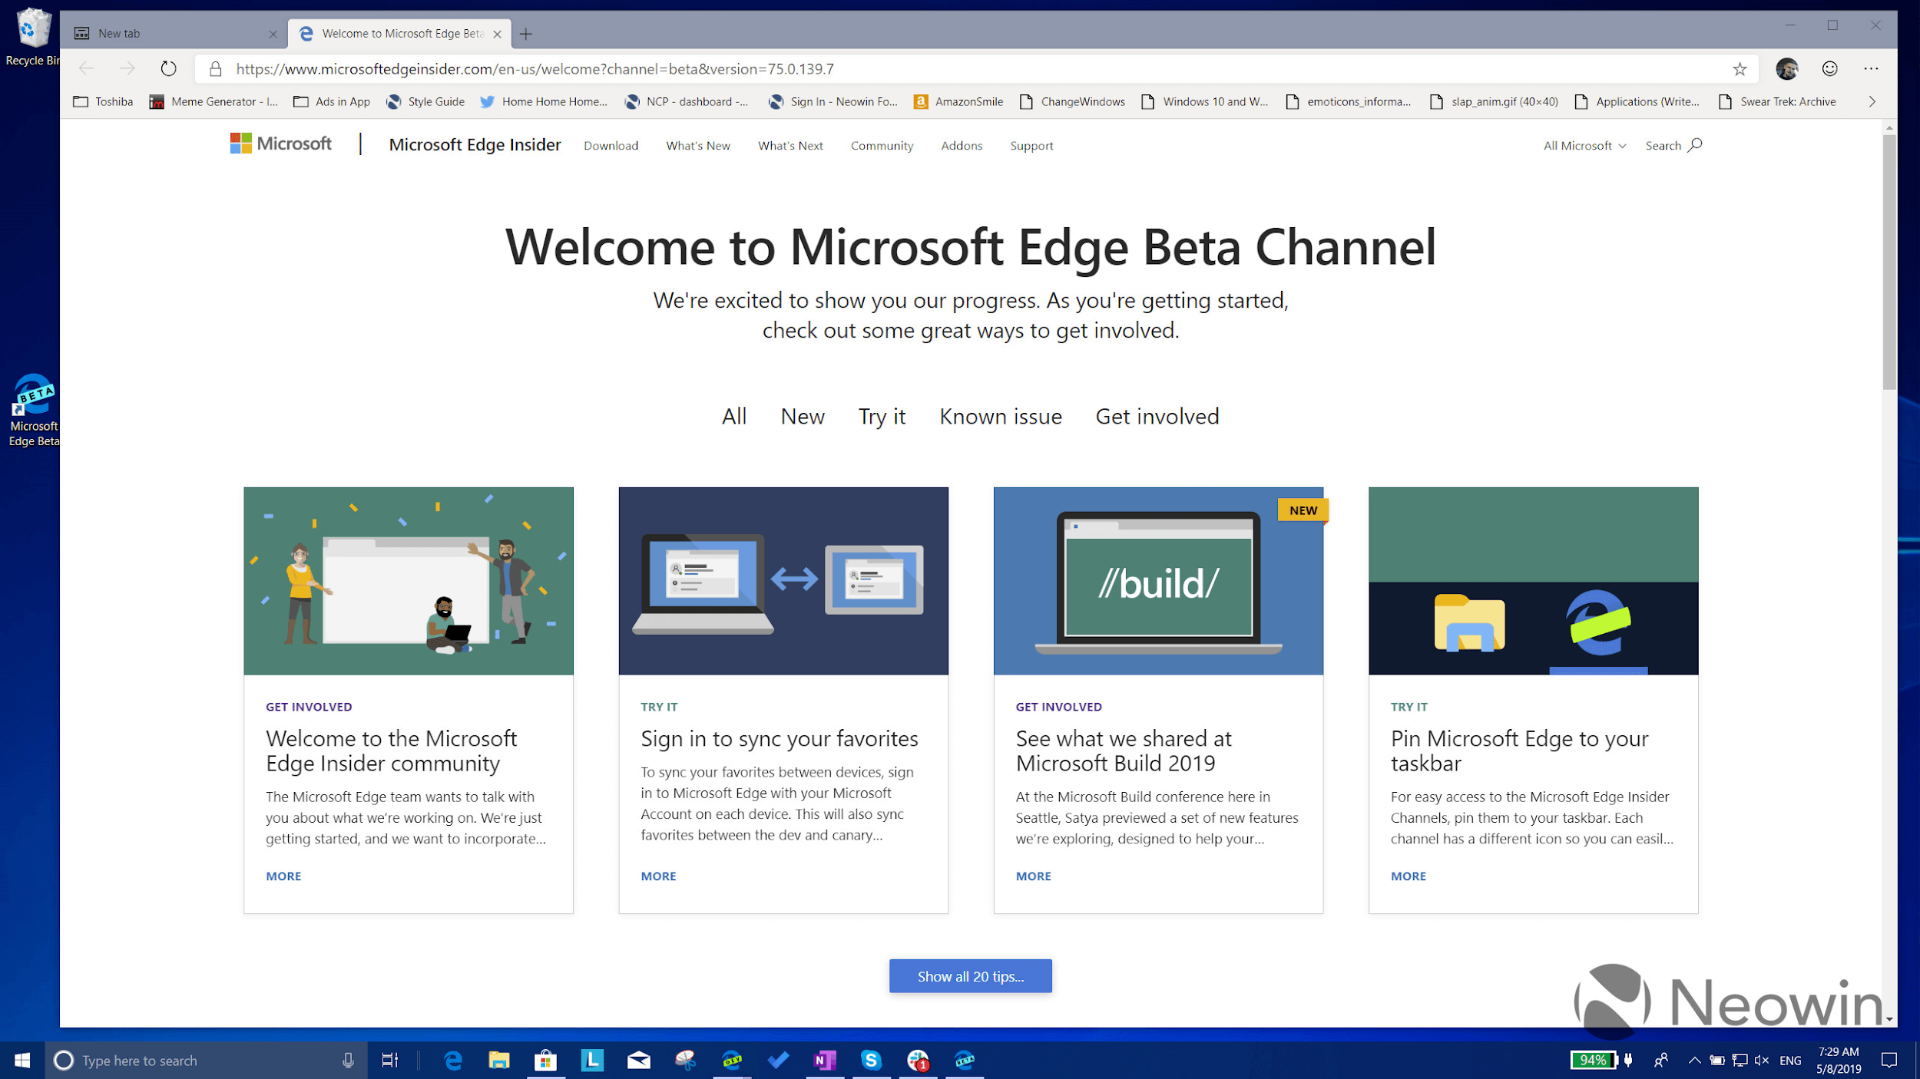
Task: Open Skype from the taskbar
Action: (x=871, y=1060)
